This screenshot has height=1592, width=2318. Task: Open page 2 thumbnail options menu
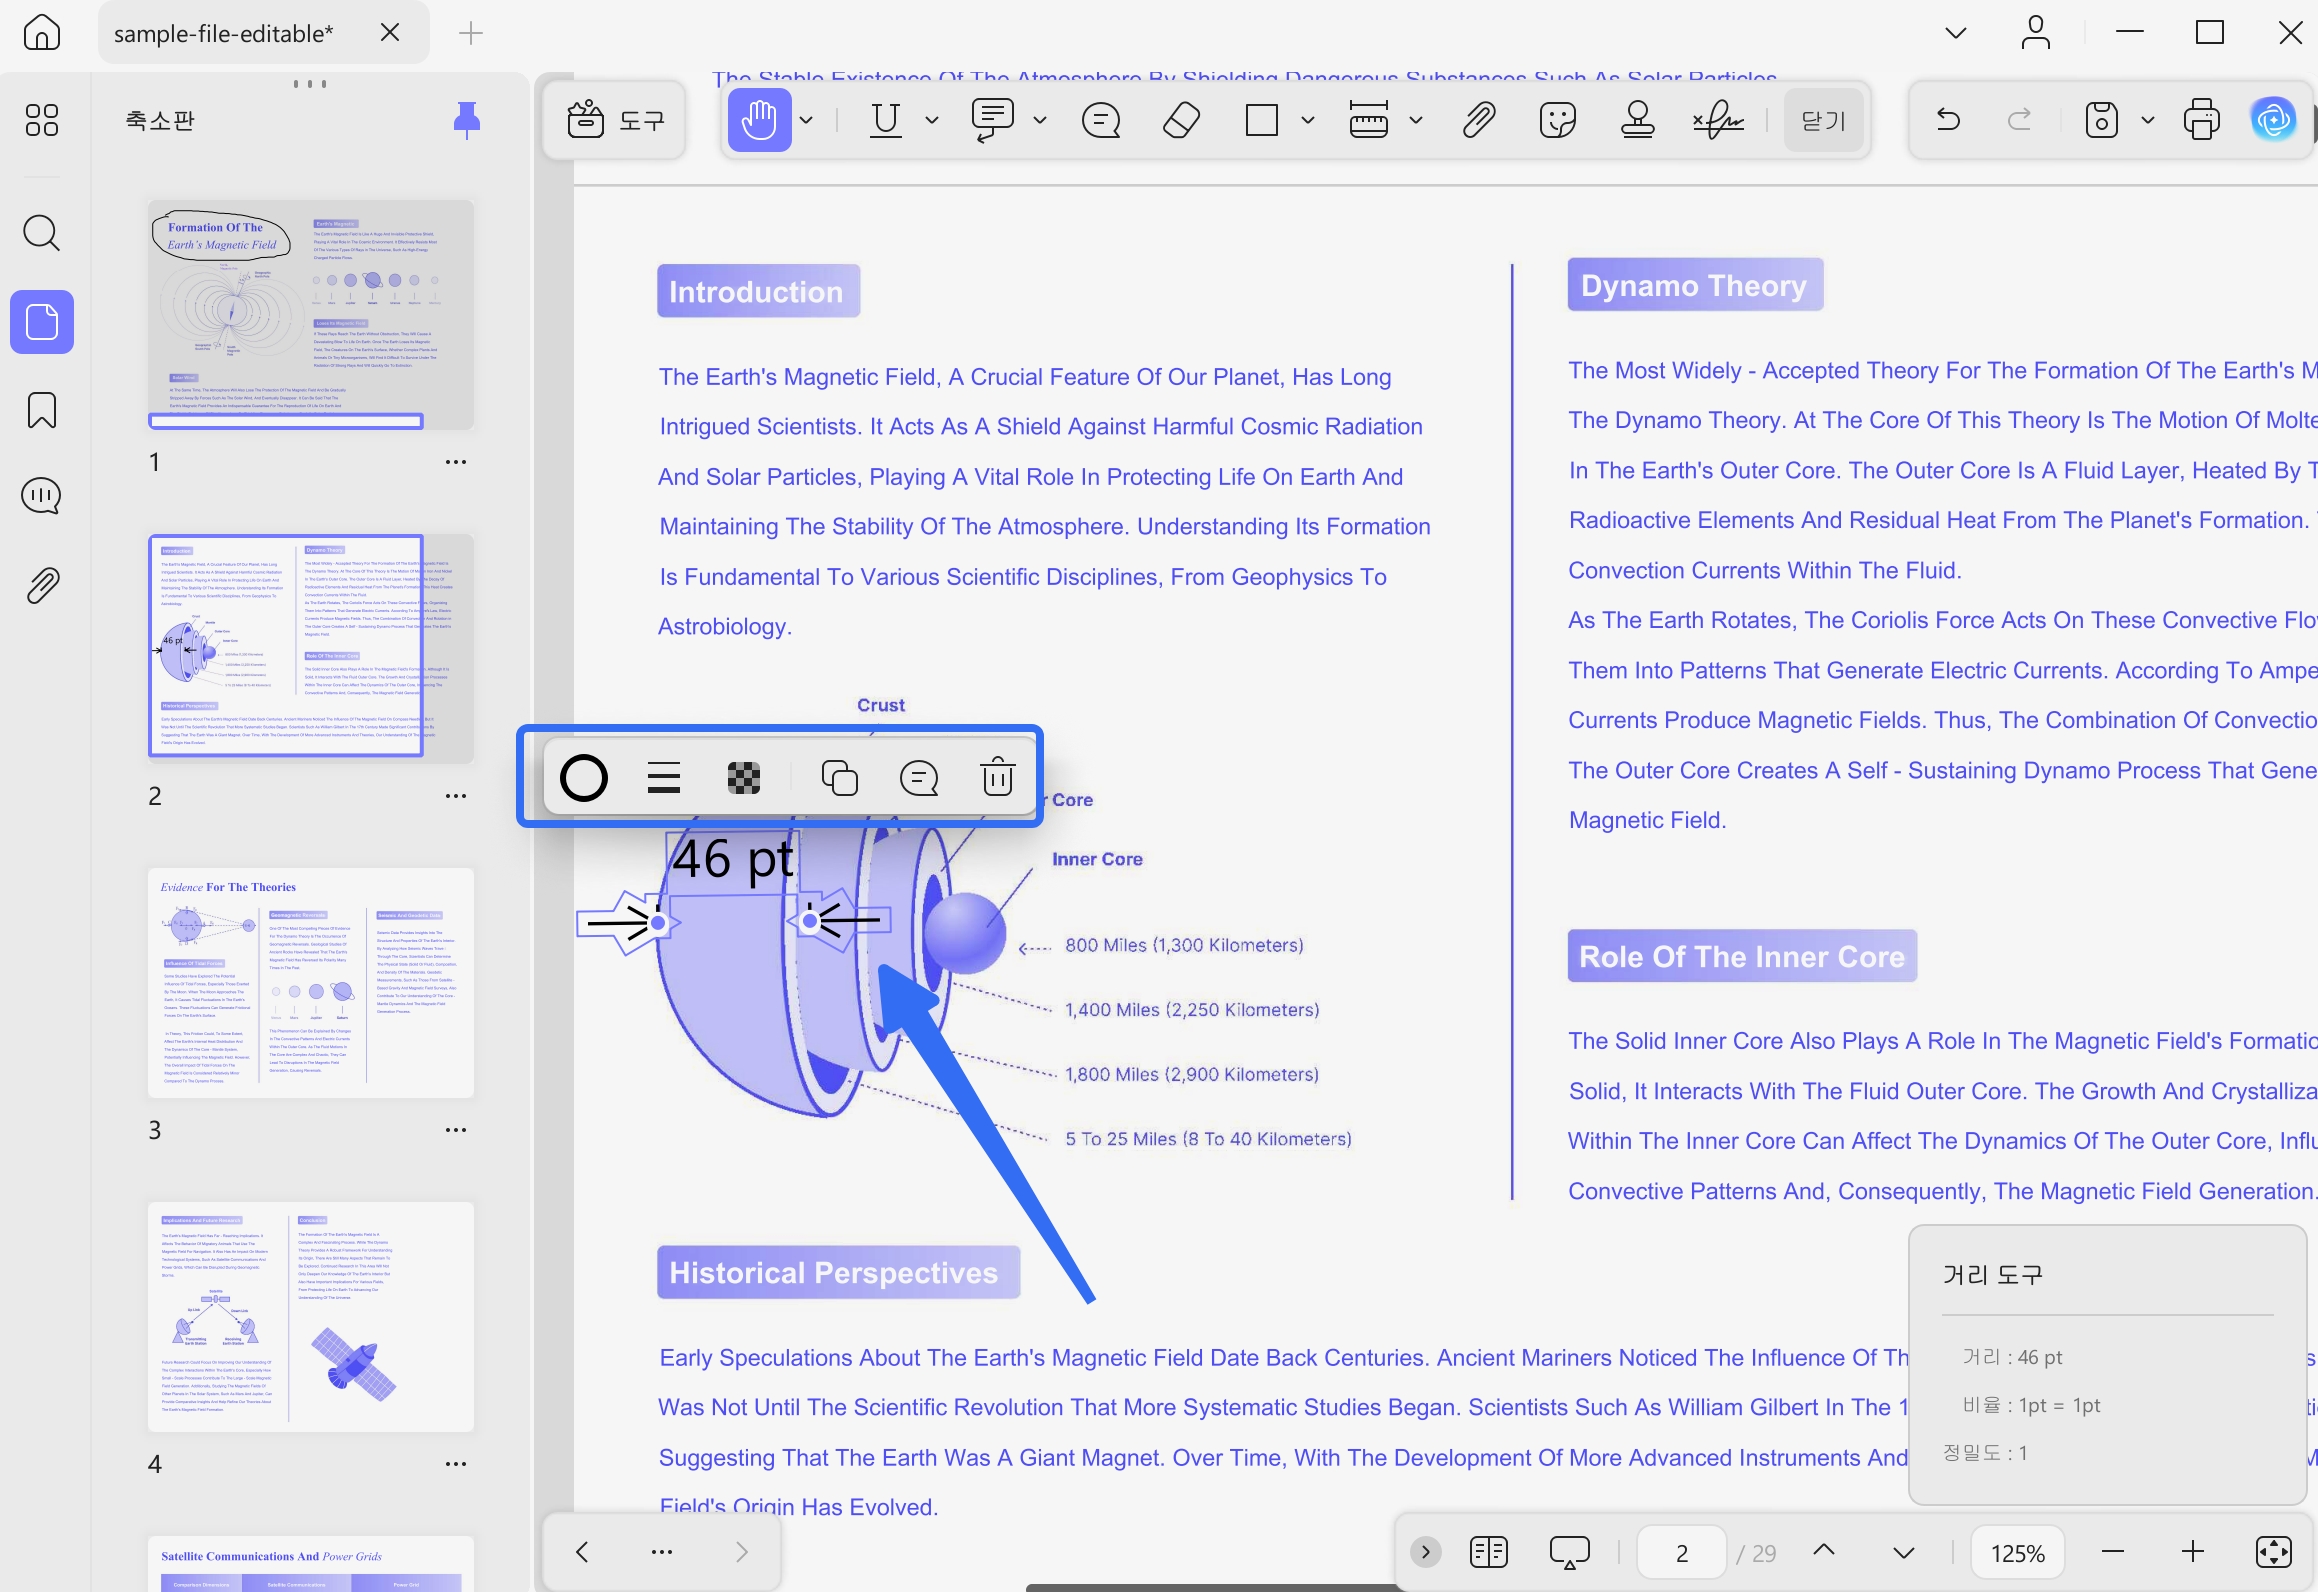tap(456, 796)
